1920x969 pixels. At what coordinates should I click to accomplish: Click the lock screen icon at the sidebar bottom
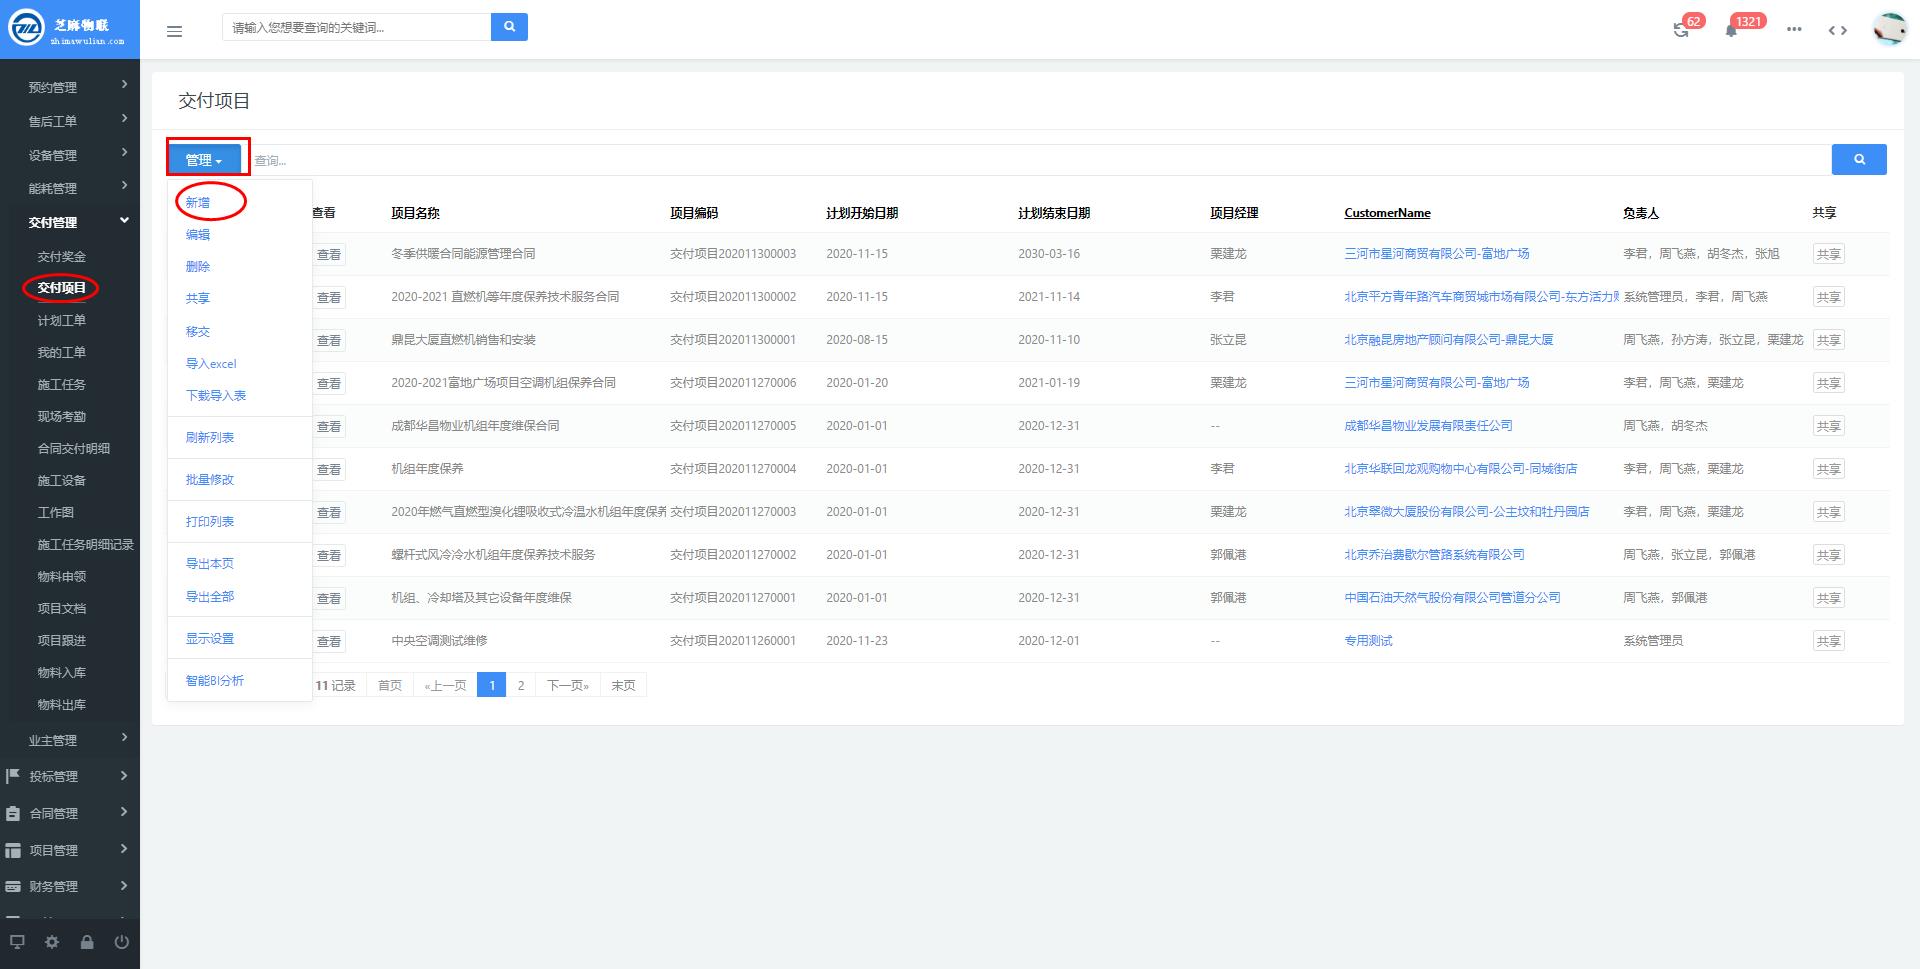coord(87,942)
